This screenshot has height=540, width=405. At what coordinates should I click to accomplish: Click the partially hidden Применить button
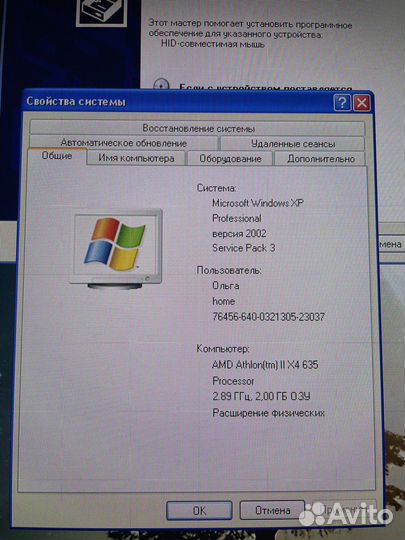tap(341, 509)
